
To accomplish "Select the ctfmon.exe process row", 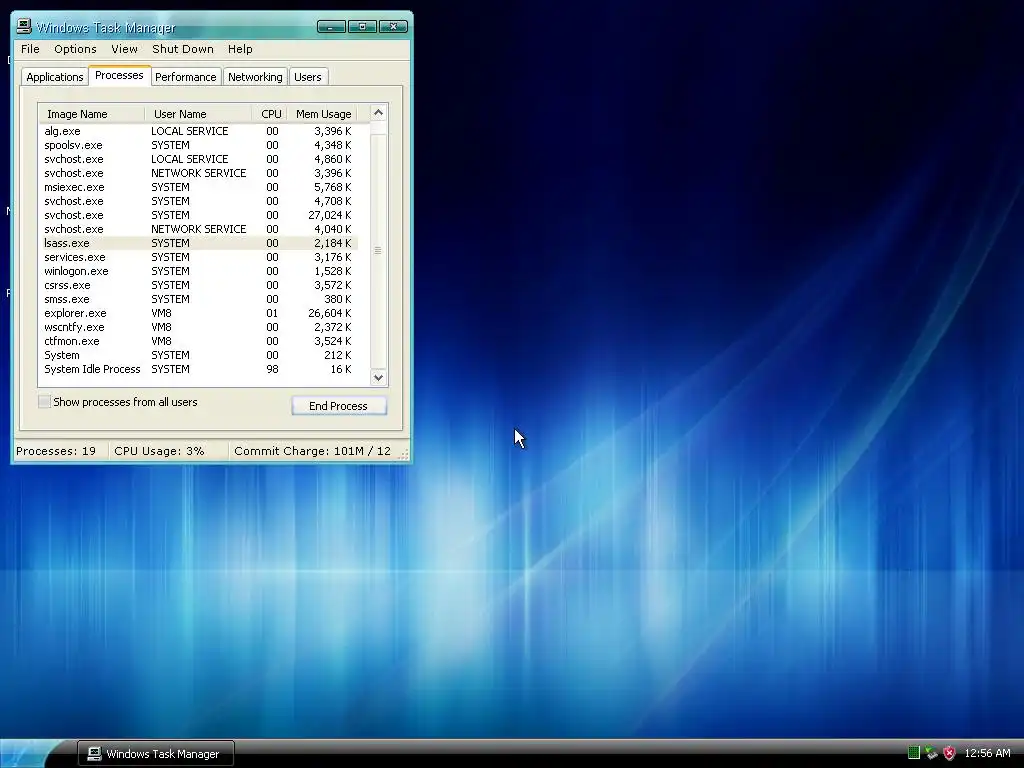I will [x=199, y=342].
